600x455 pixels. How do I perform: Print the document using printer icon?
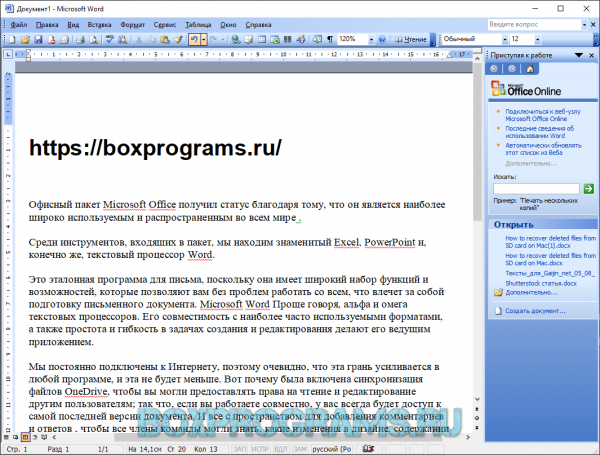(80, 39)
